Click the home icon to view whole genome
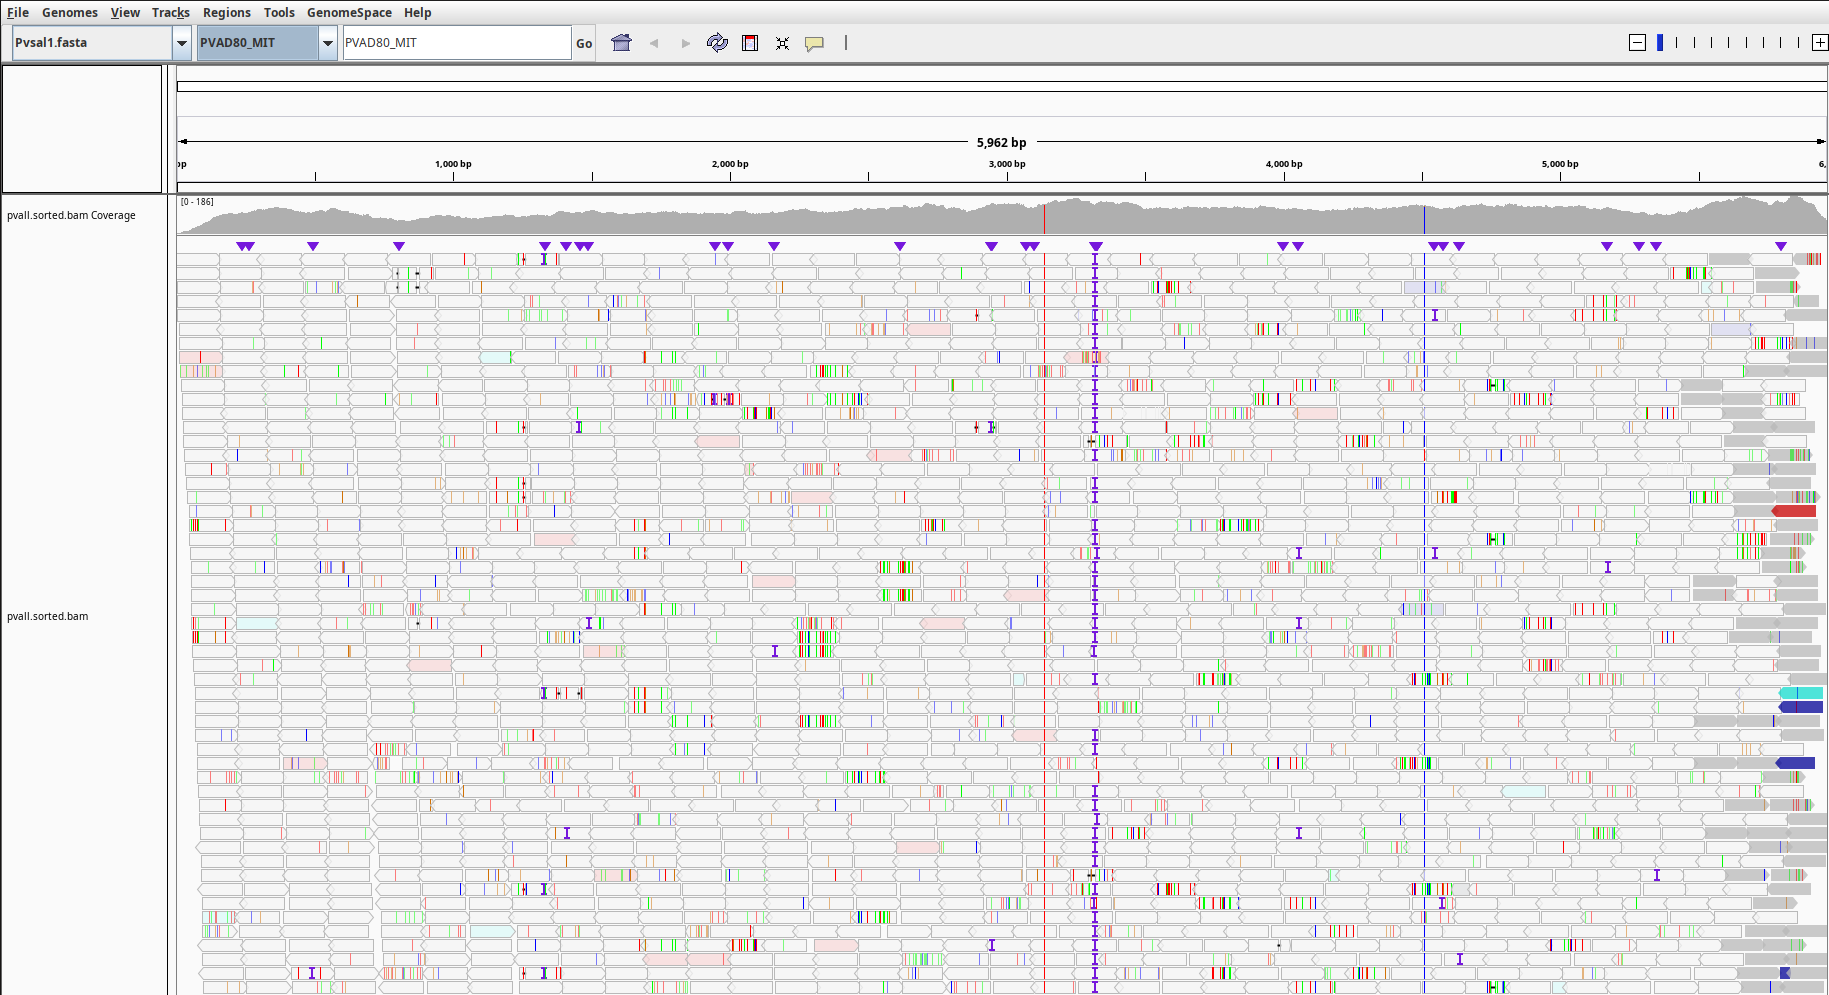This screenshot has width=1829, height=995. [x=621, y=42]
